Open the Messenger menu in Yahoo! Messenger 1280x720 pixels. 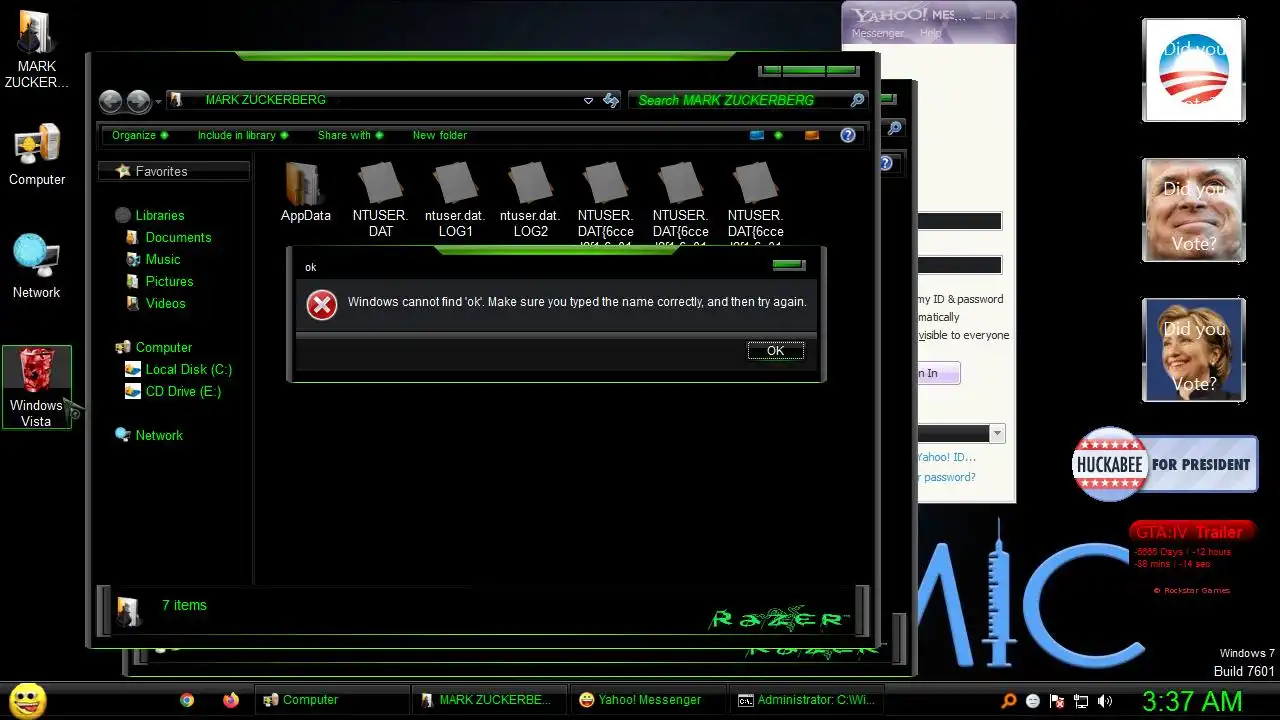[x=877, y=33]
